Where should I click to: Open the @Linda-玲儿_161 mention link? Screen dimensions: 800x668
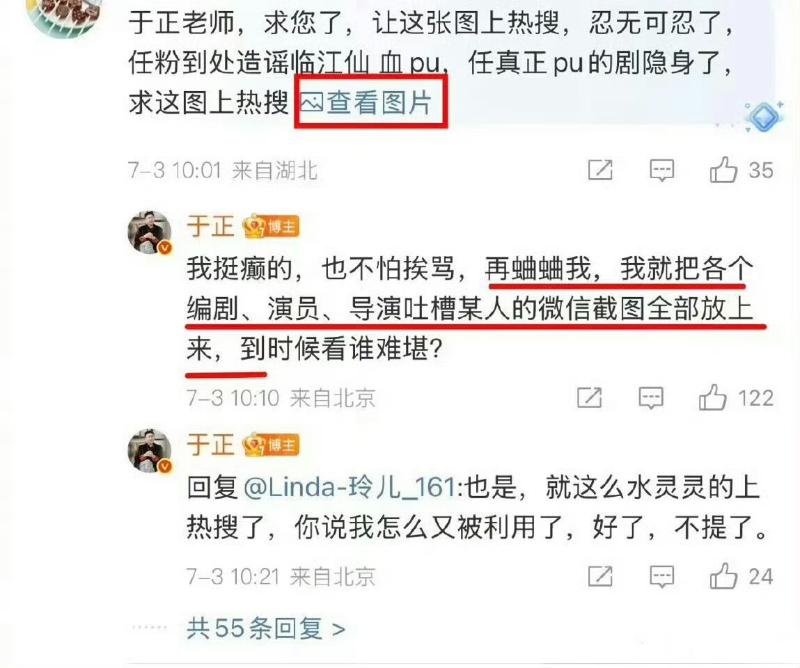pos(349,487)
